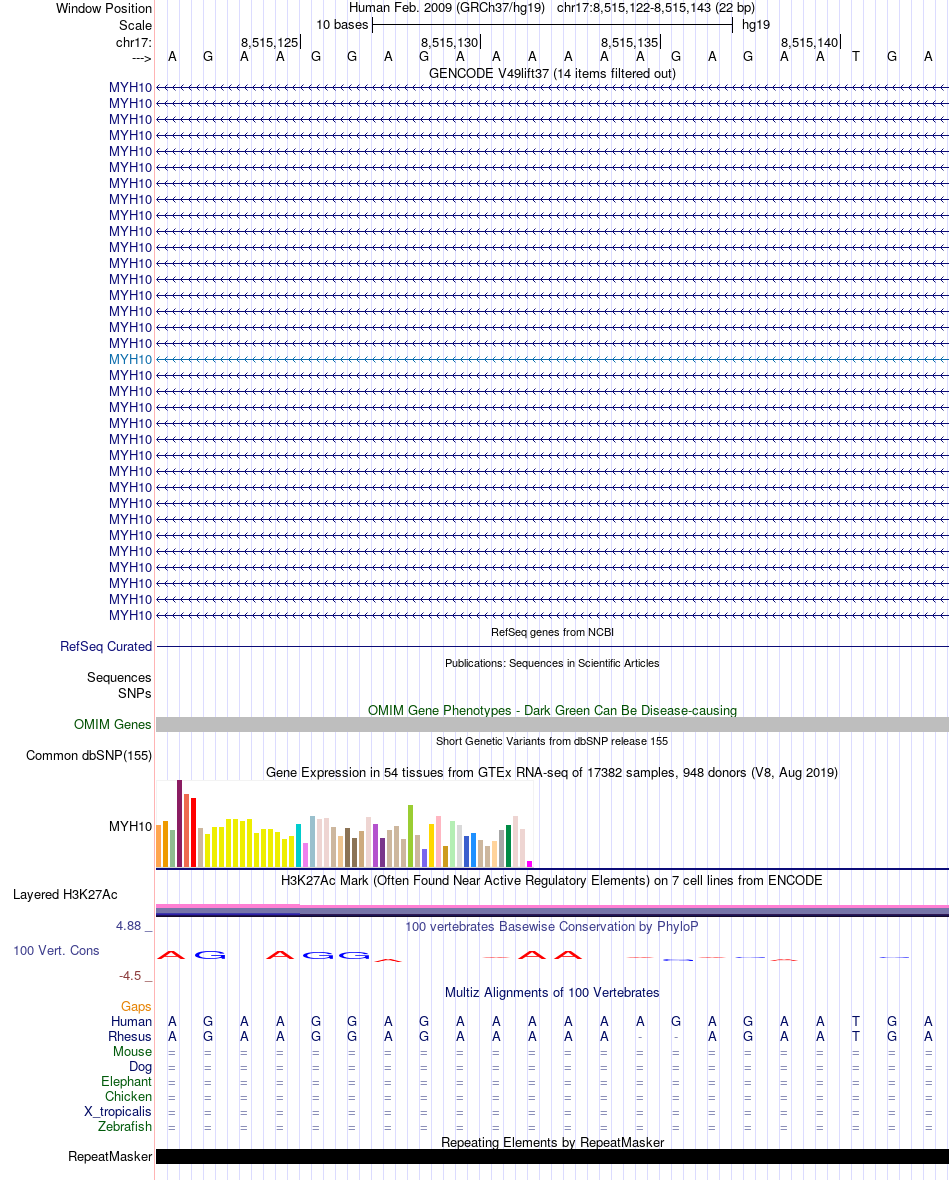
Task: Click the tallest dark magenta GTEx expression bar
Action: point(180,823)
